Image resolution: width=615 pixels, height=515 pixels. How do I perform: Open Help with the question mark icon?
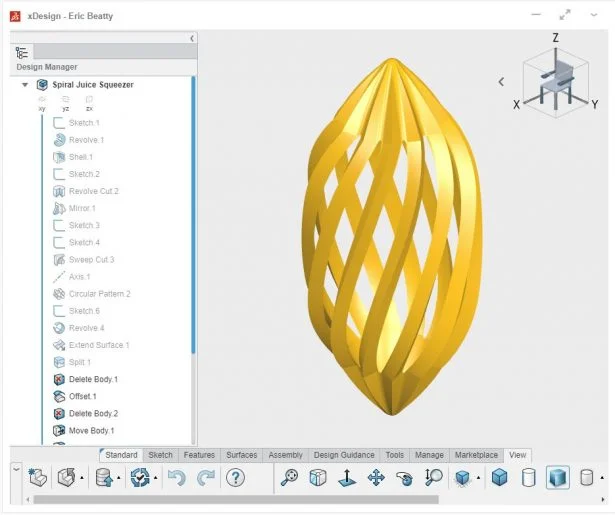pyautogui.click(x=235, y=478)
